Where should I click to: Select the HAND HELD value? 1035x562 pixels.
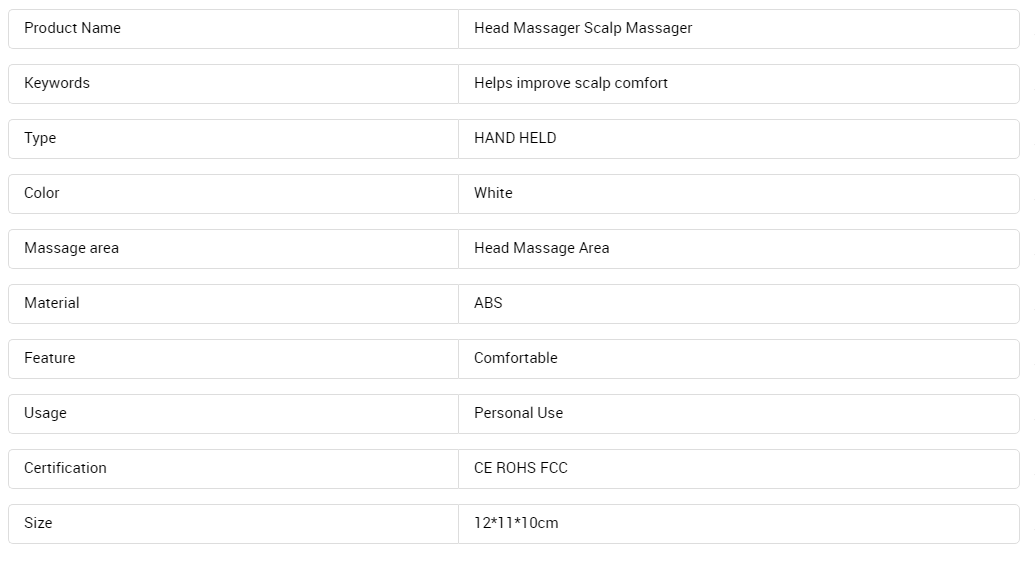tap(515, 138)
